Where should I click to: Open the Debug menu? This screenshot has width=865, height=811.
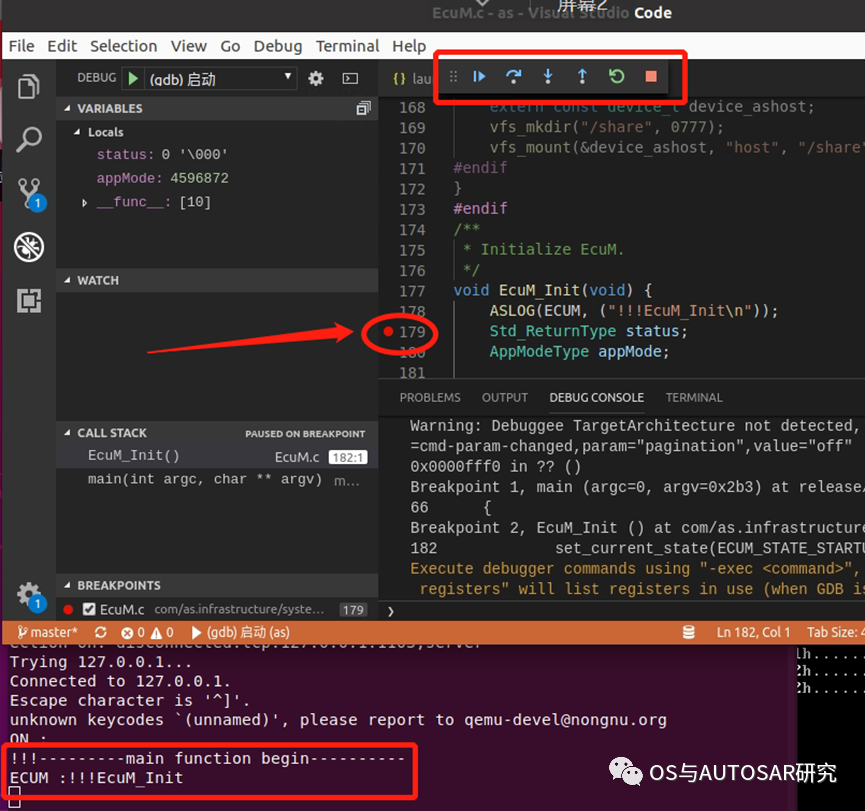(277, 46)
